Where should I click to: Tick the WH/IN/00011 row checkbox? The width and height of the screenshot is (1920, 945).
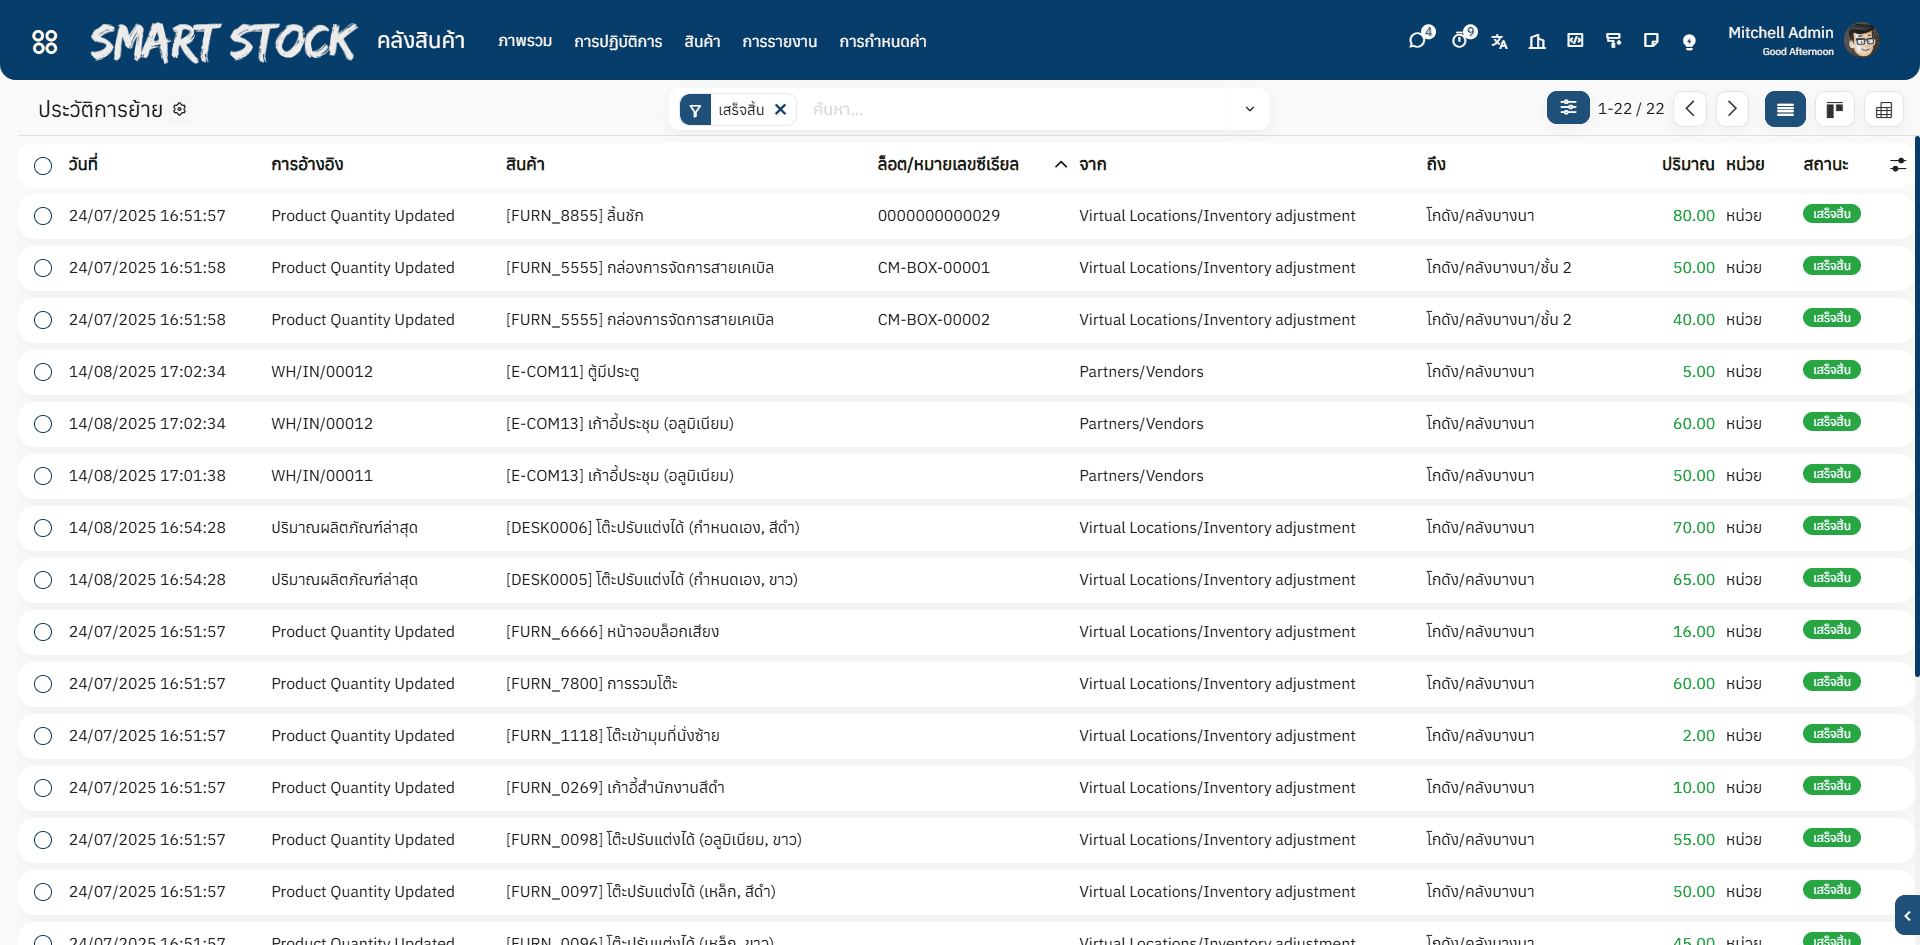pyautogui.click(x=43, y=476)
